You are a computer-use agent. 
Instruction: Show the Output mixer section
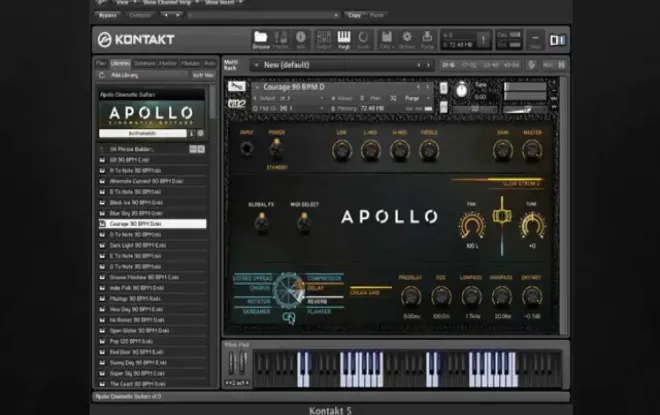point(324,40)
